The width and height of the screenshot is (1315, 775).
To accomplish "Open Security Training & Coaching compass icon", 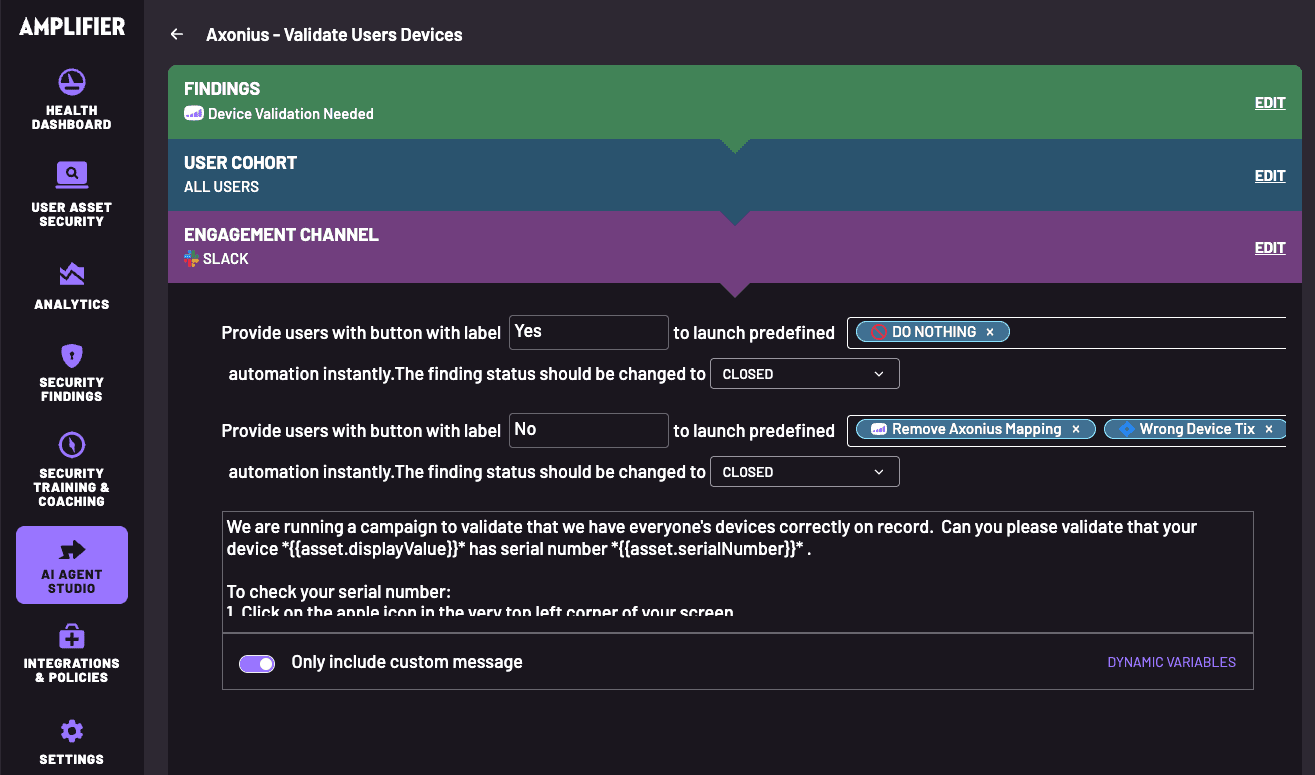I will pos(72,445).
